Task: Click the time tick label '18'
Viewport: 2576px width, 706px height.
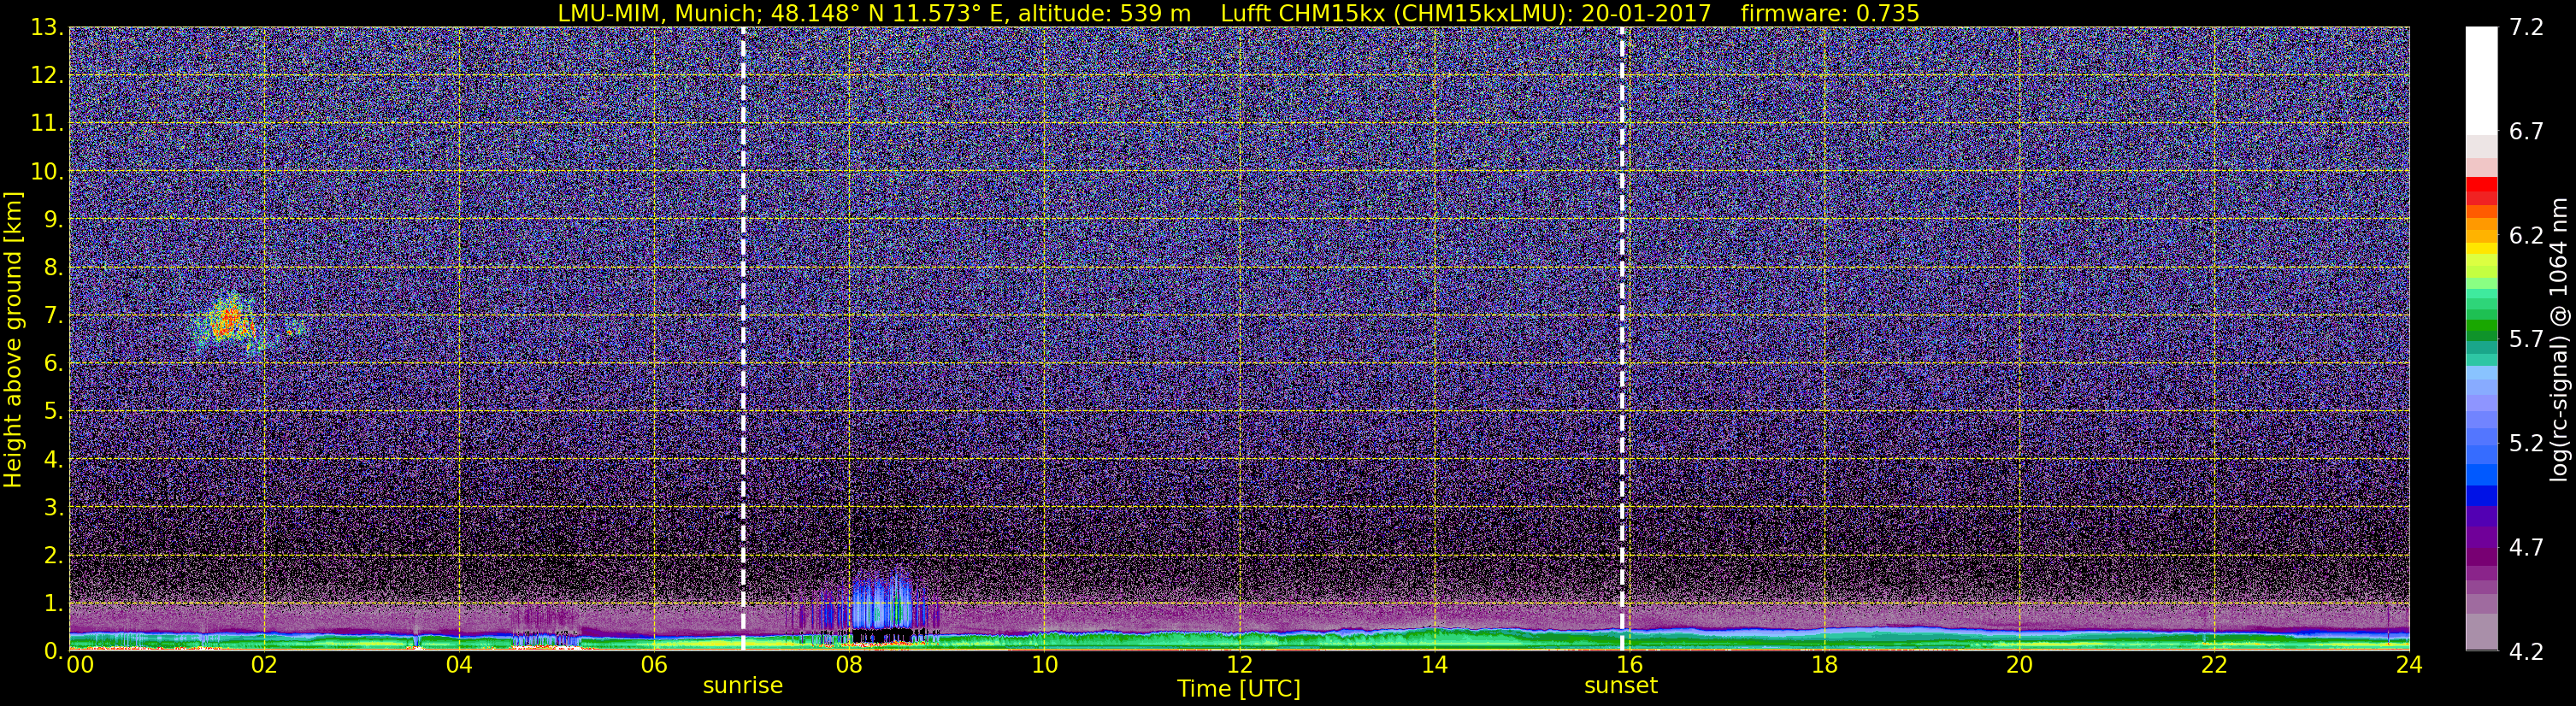Action: 1824,664
